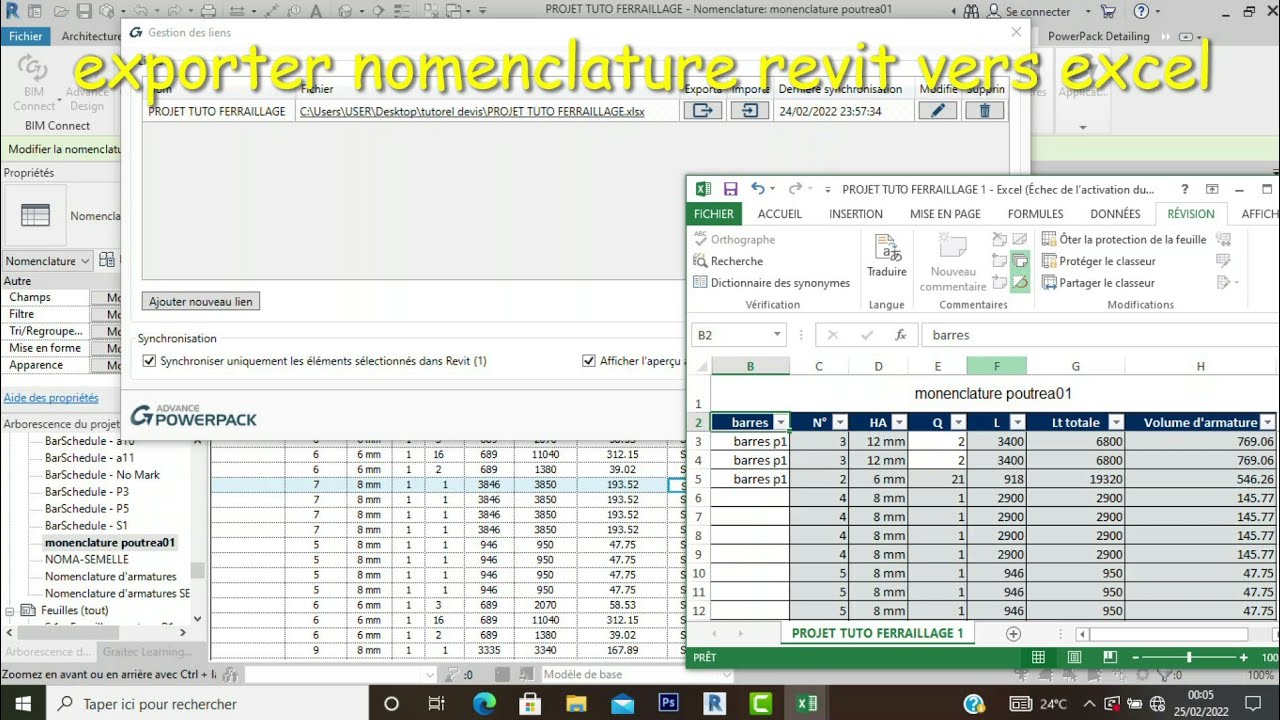
Task: Switch to the MISE EN PAGE tab
Action: (945, 214)
